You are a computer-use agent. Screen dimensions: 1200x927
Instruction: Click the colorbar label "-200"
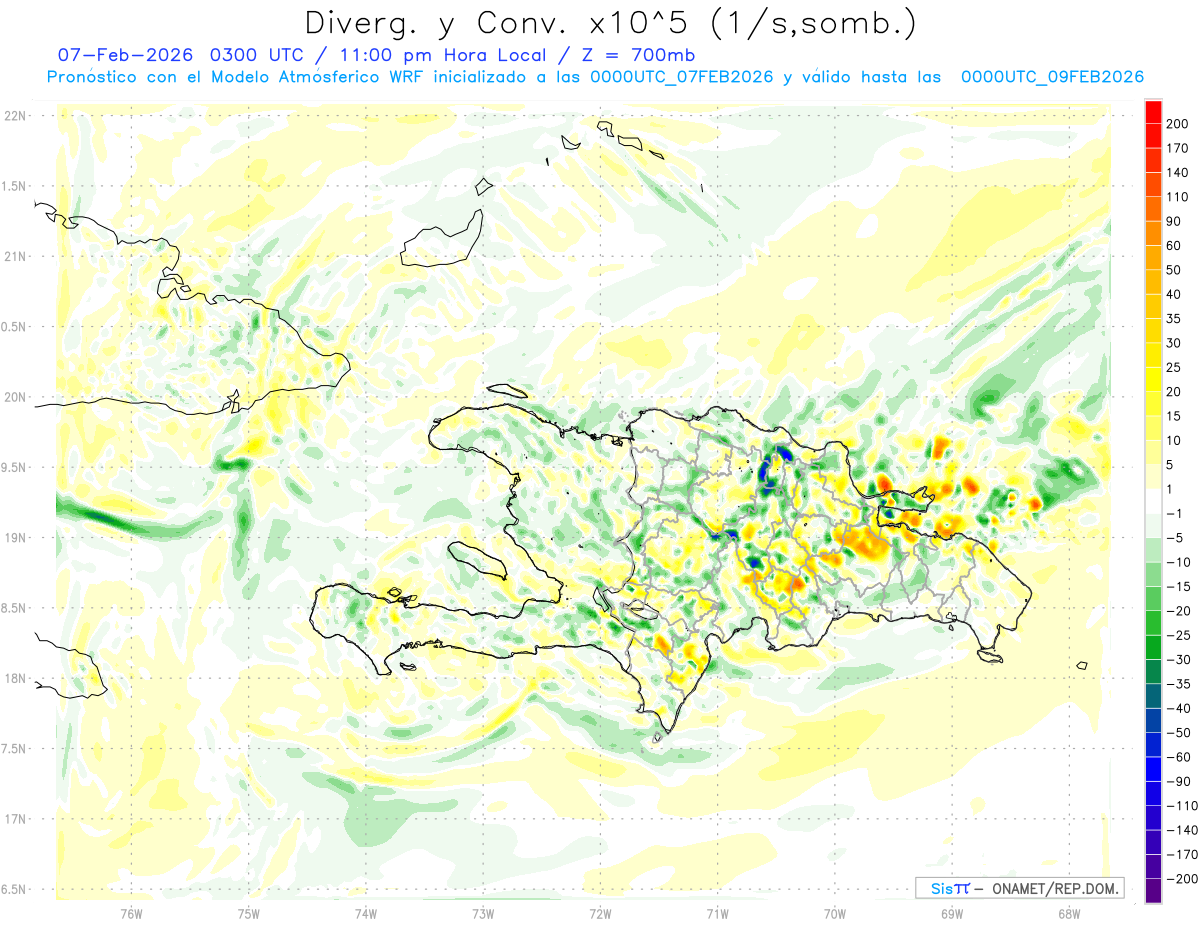1182,880
